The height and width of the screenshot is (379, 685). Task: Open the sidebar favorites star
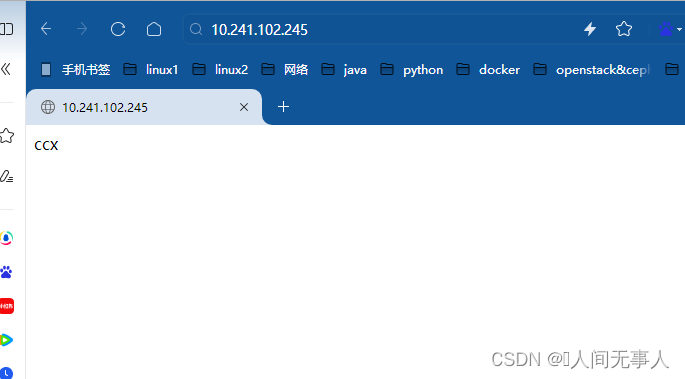click(6, 136)
